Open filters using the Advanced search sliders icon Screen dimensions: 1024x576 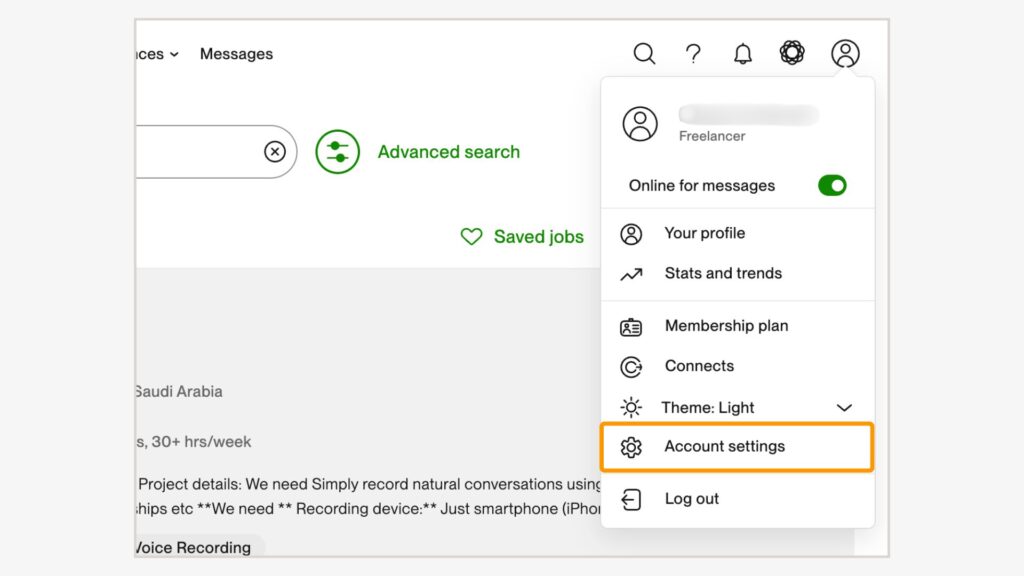337,152
